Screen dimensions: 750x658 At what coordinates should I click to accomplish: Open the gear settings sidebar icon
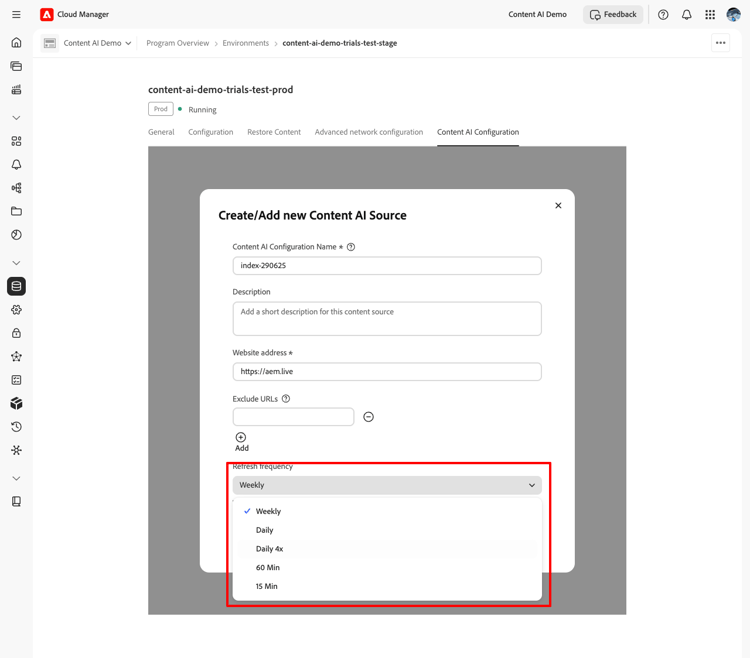[x=16, y=310]
